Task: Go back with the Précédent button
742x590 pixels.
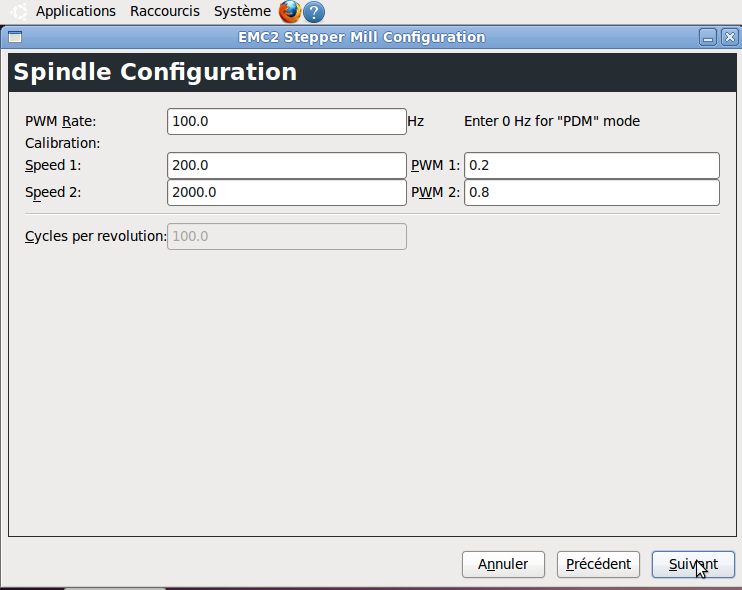Action: click(x=598, y=564)
